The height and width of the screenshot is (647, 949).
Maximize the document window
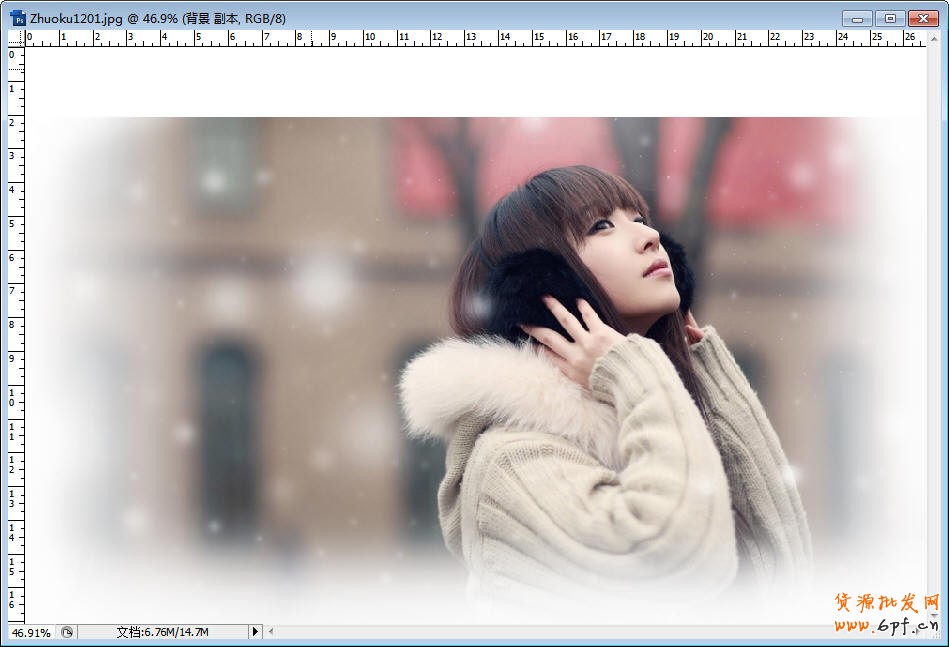[x=889, y=18]
